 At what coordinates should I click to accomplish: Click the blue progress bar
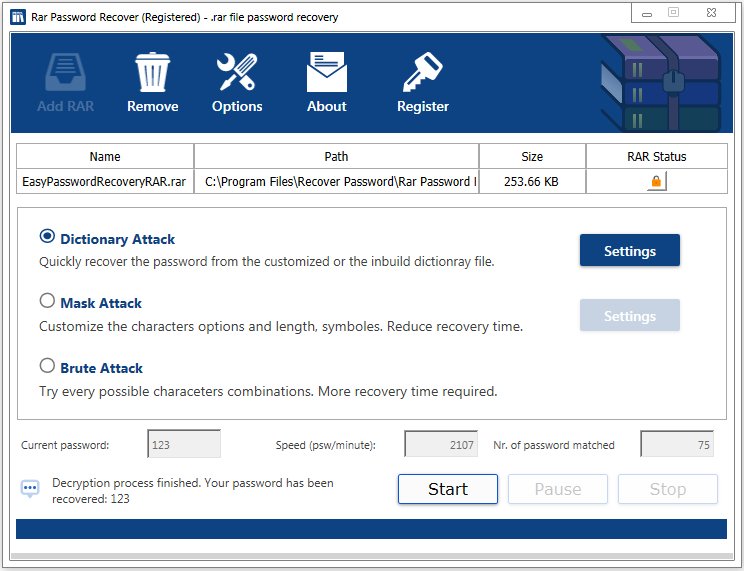pyautogui.click(x=371, y=529)
